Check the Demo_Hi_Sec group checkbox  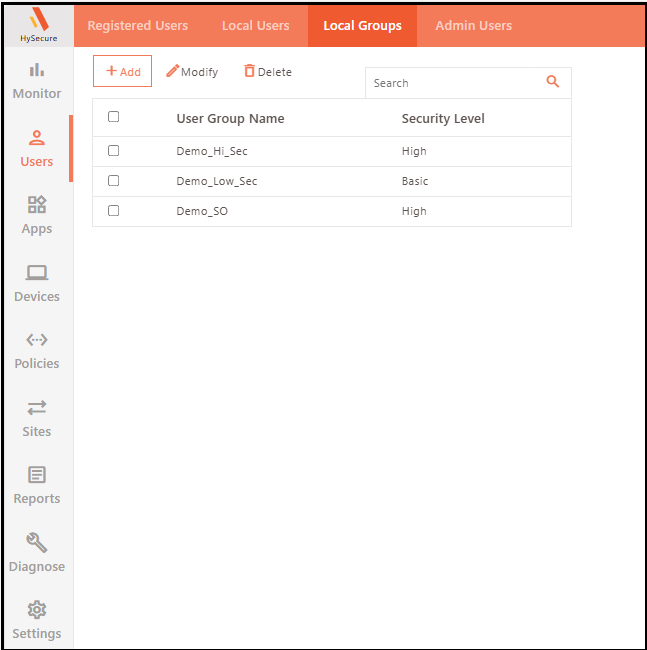tap(113, 151)
